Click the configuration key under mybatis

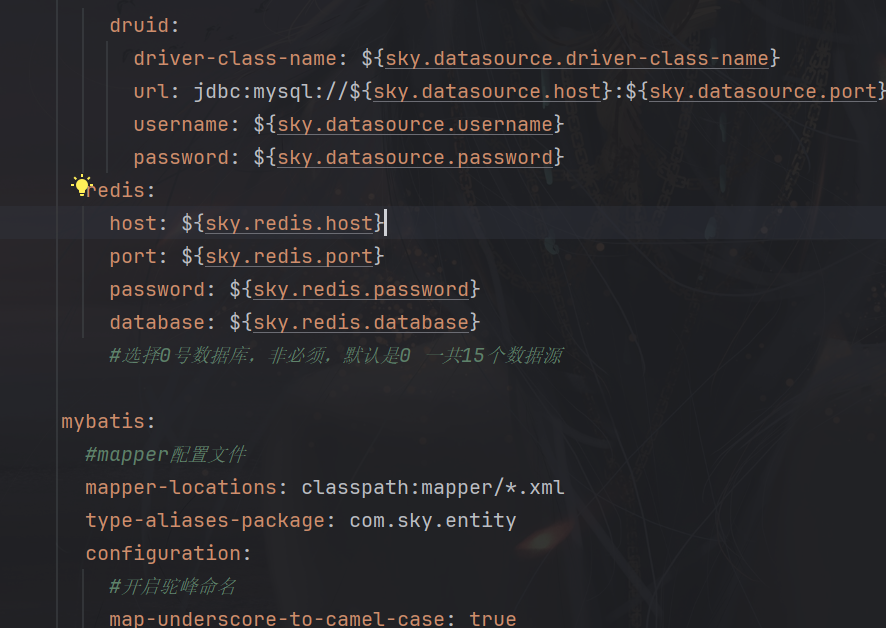[x=164, y=554]
